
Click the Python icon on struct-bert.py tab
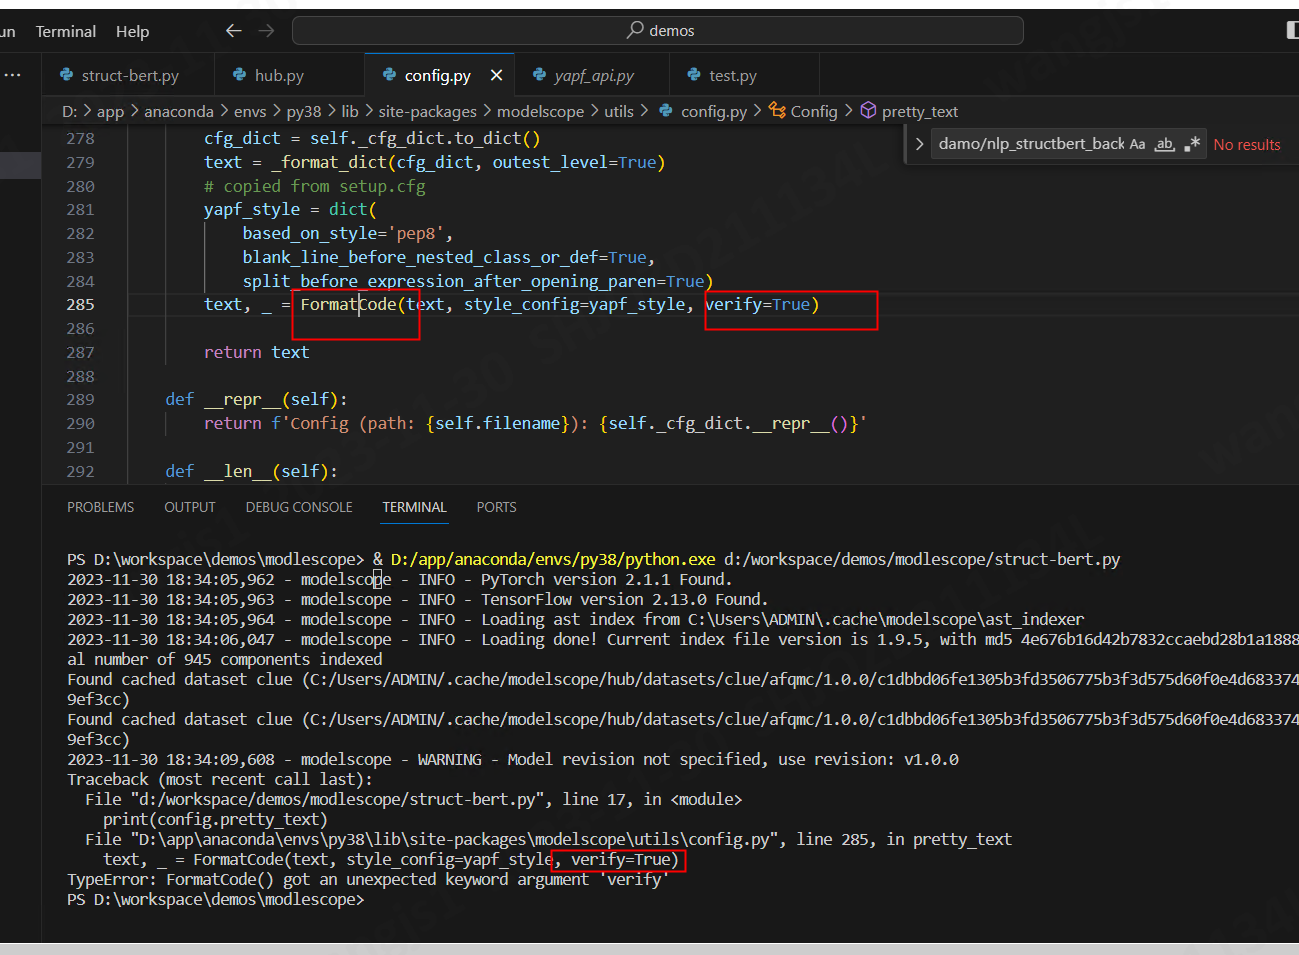66,75
